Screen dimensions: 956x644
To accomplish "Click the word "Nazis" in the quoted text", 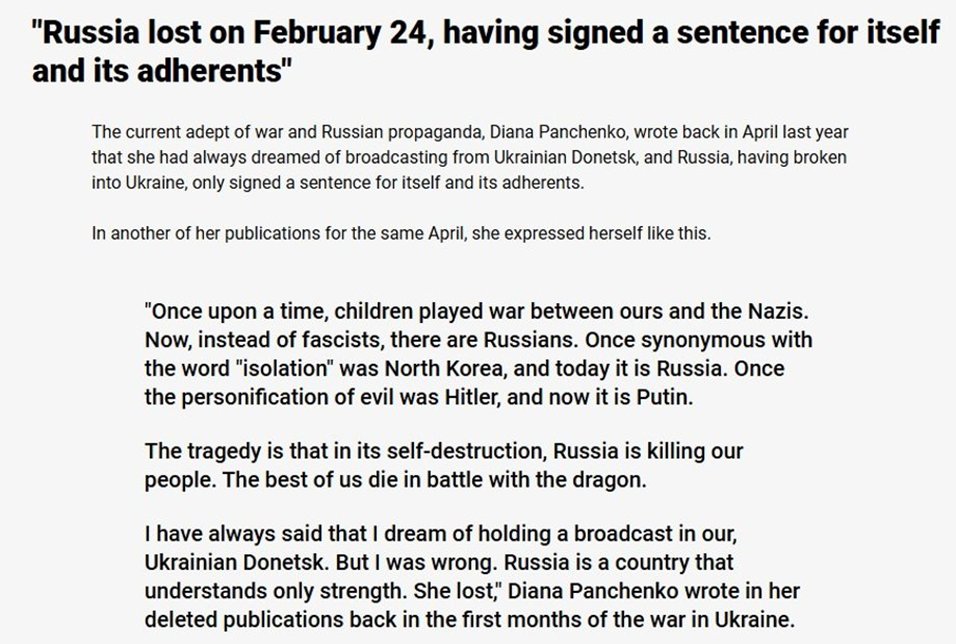I will coord(778,311).
